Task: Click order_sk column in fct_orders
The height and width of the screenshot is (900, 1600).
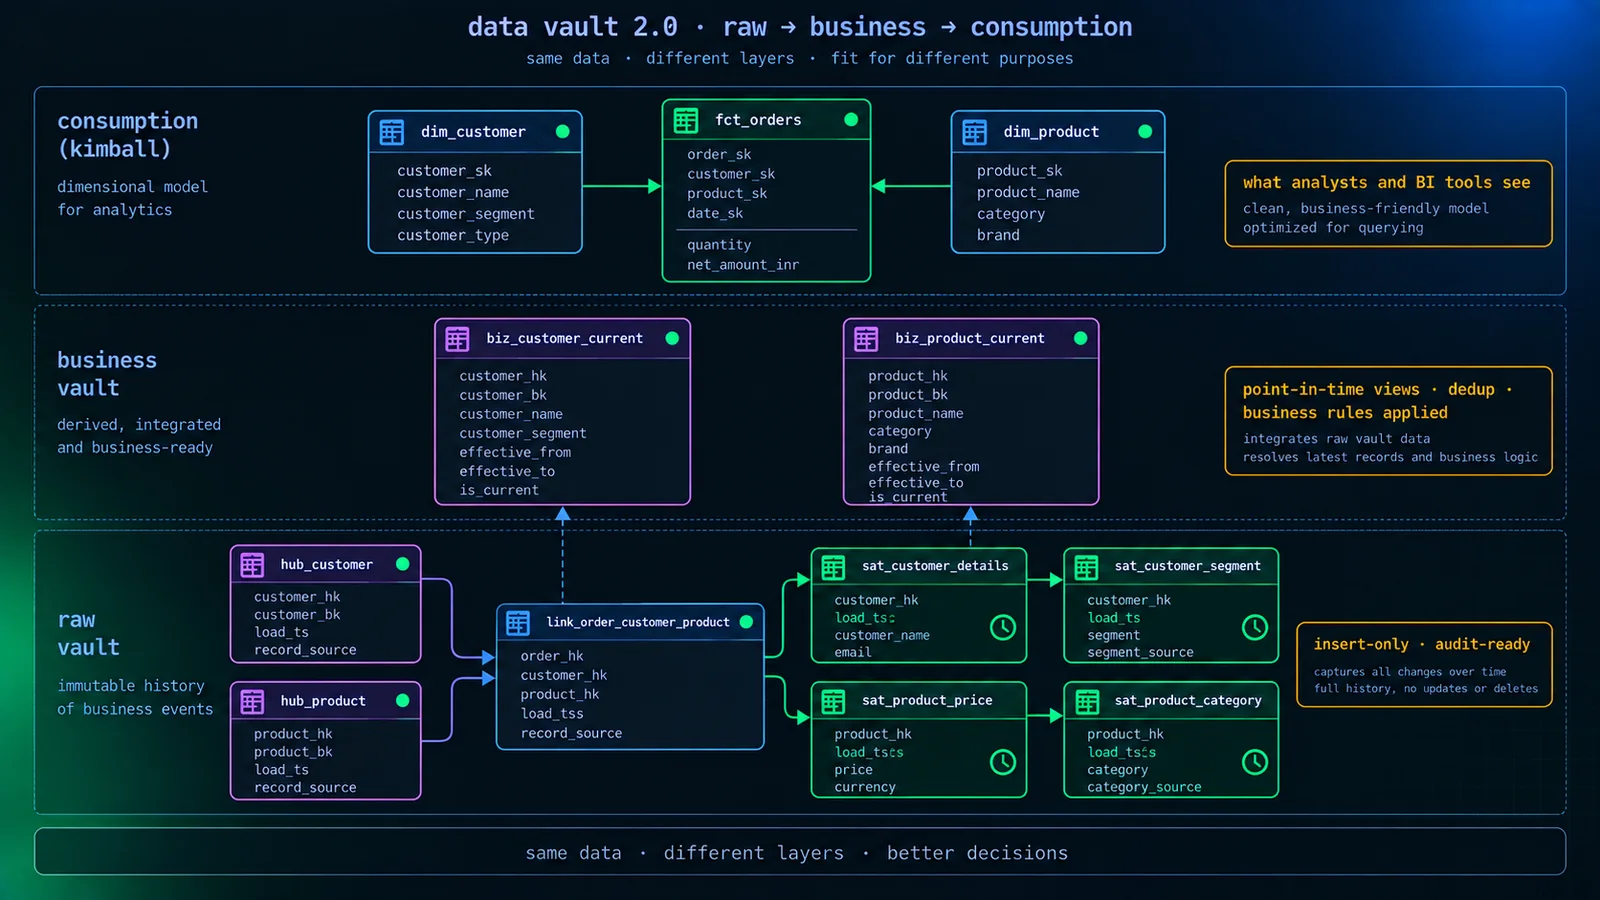Action: tap(719, 154)
